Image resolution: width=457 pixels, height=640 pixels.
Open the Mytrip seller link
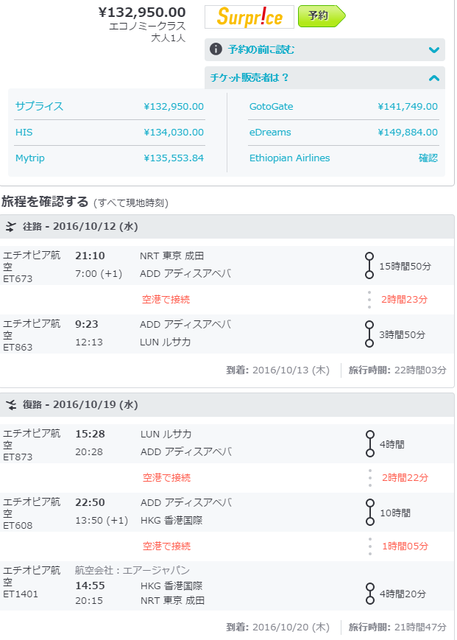point(30,158)
